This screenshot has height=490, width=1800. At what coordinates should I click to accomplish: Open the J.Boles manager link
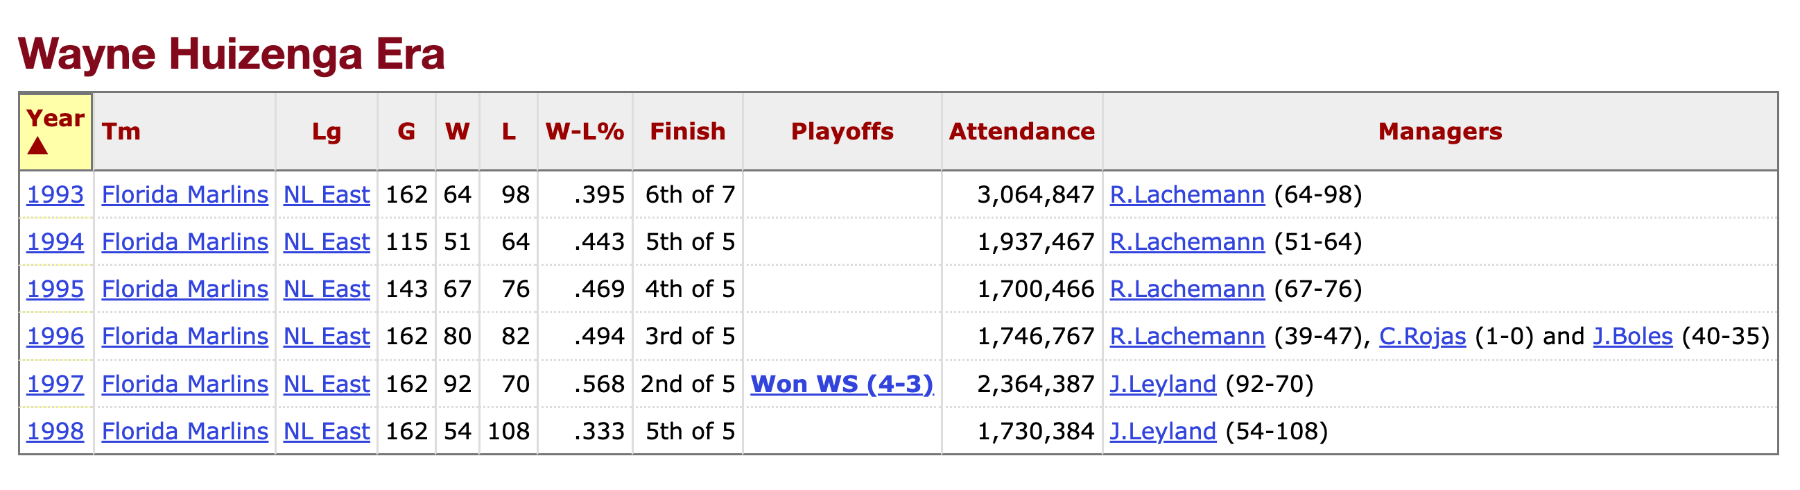coord(1632,337)
